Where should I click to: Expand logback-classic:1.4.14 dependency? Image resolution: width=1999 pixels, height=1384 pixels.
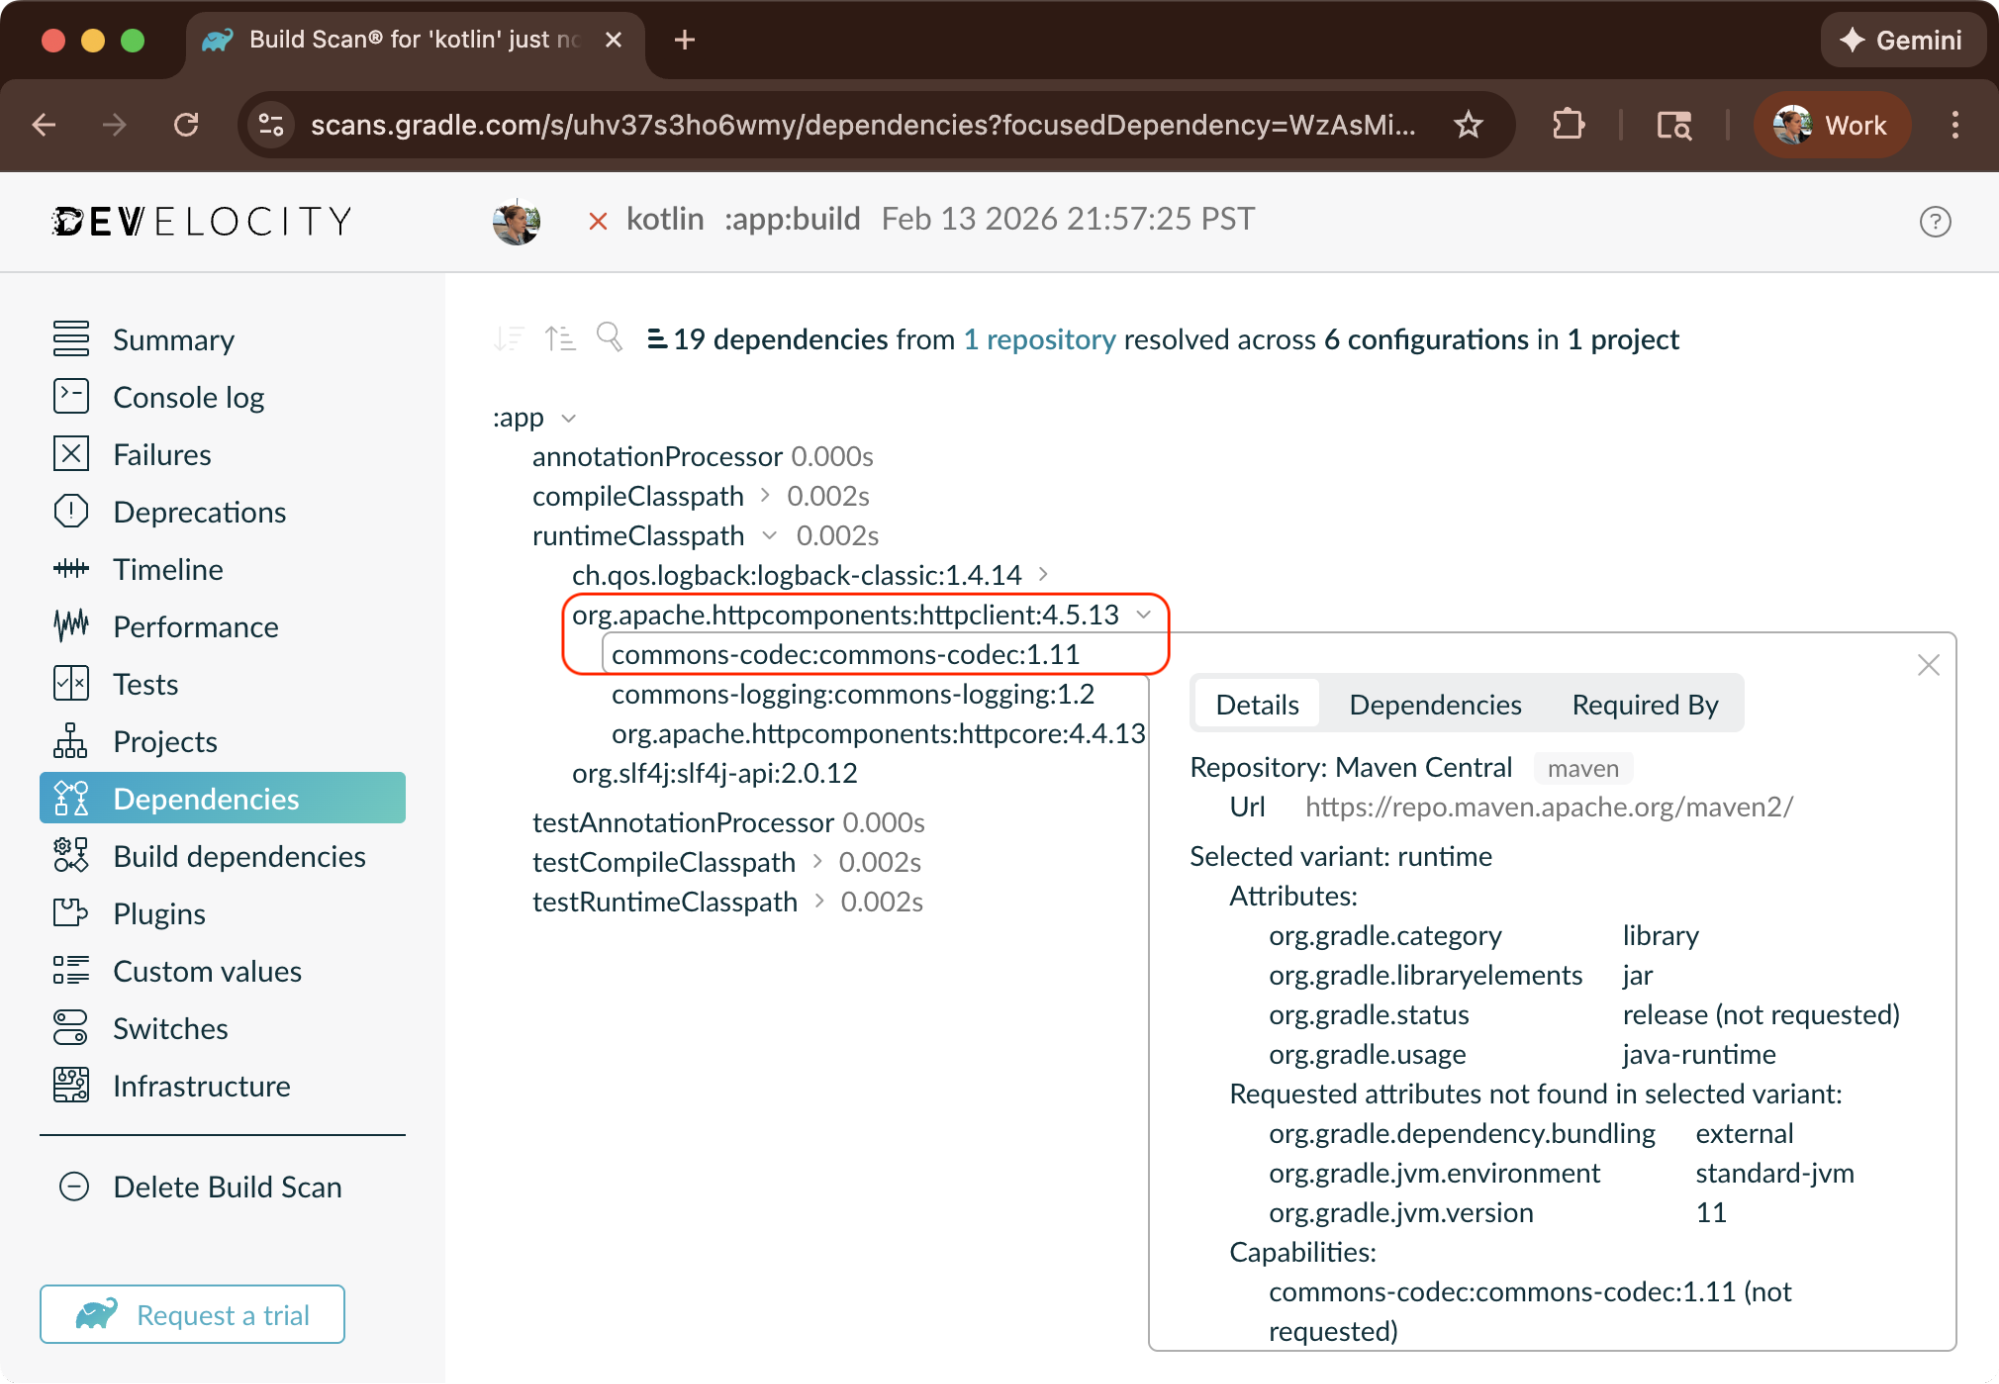1043,574
